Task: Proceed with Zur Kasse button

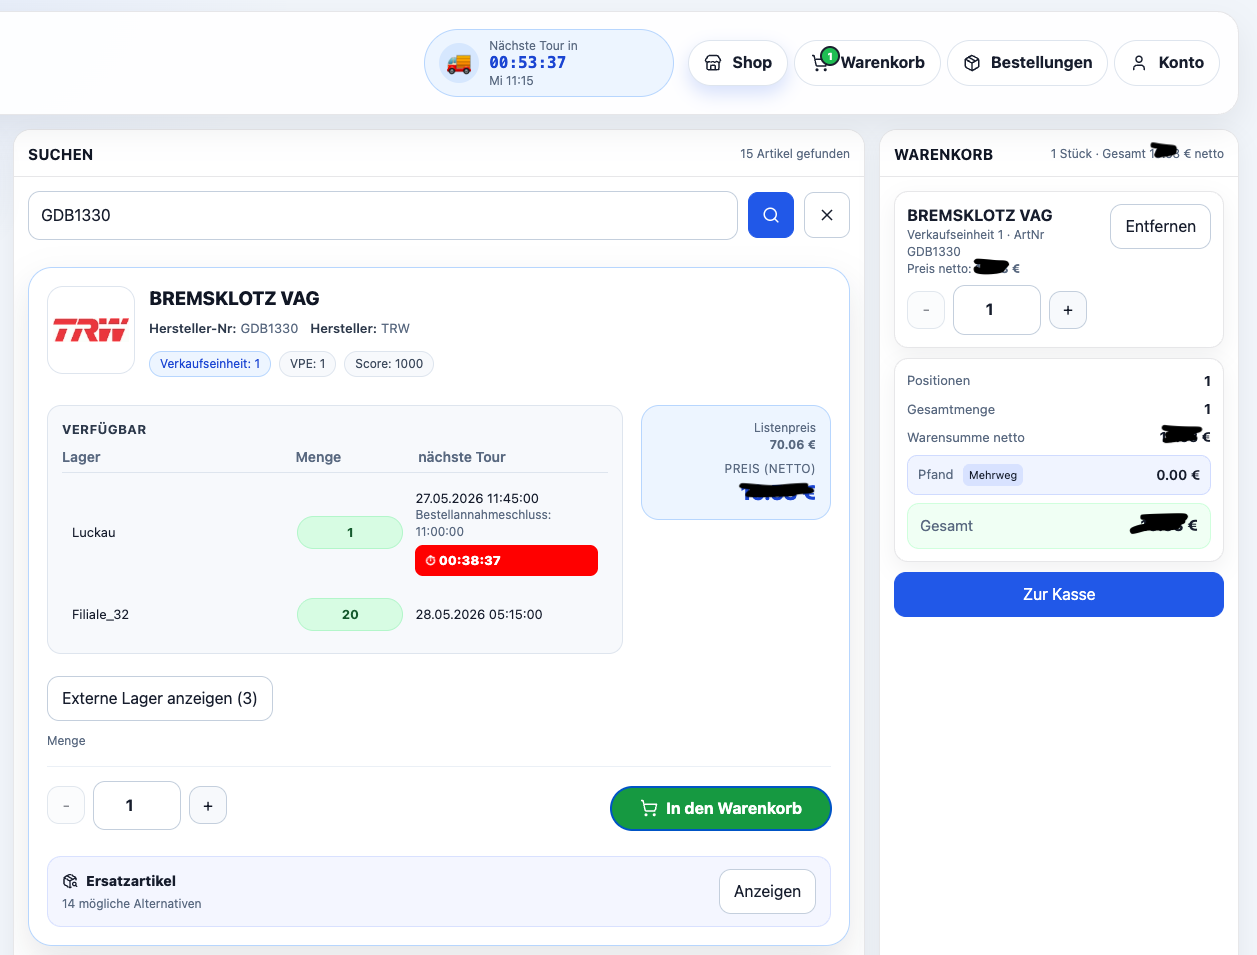Action: click(1059, 594)
